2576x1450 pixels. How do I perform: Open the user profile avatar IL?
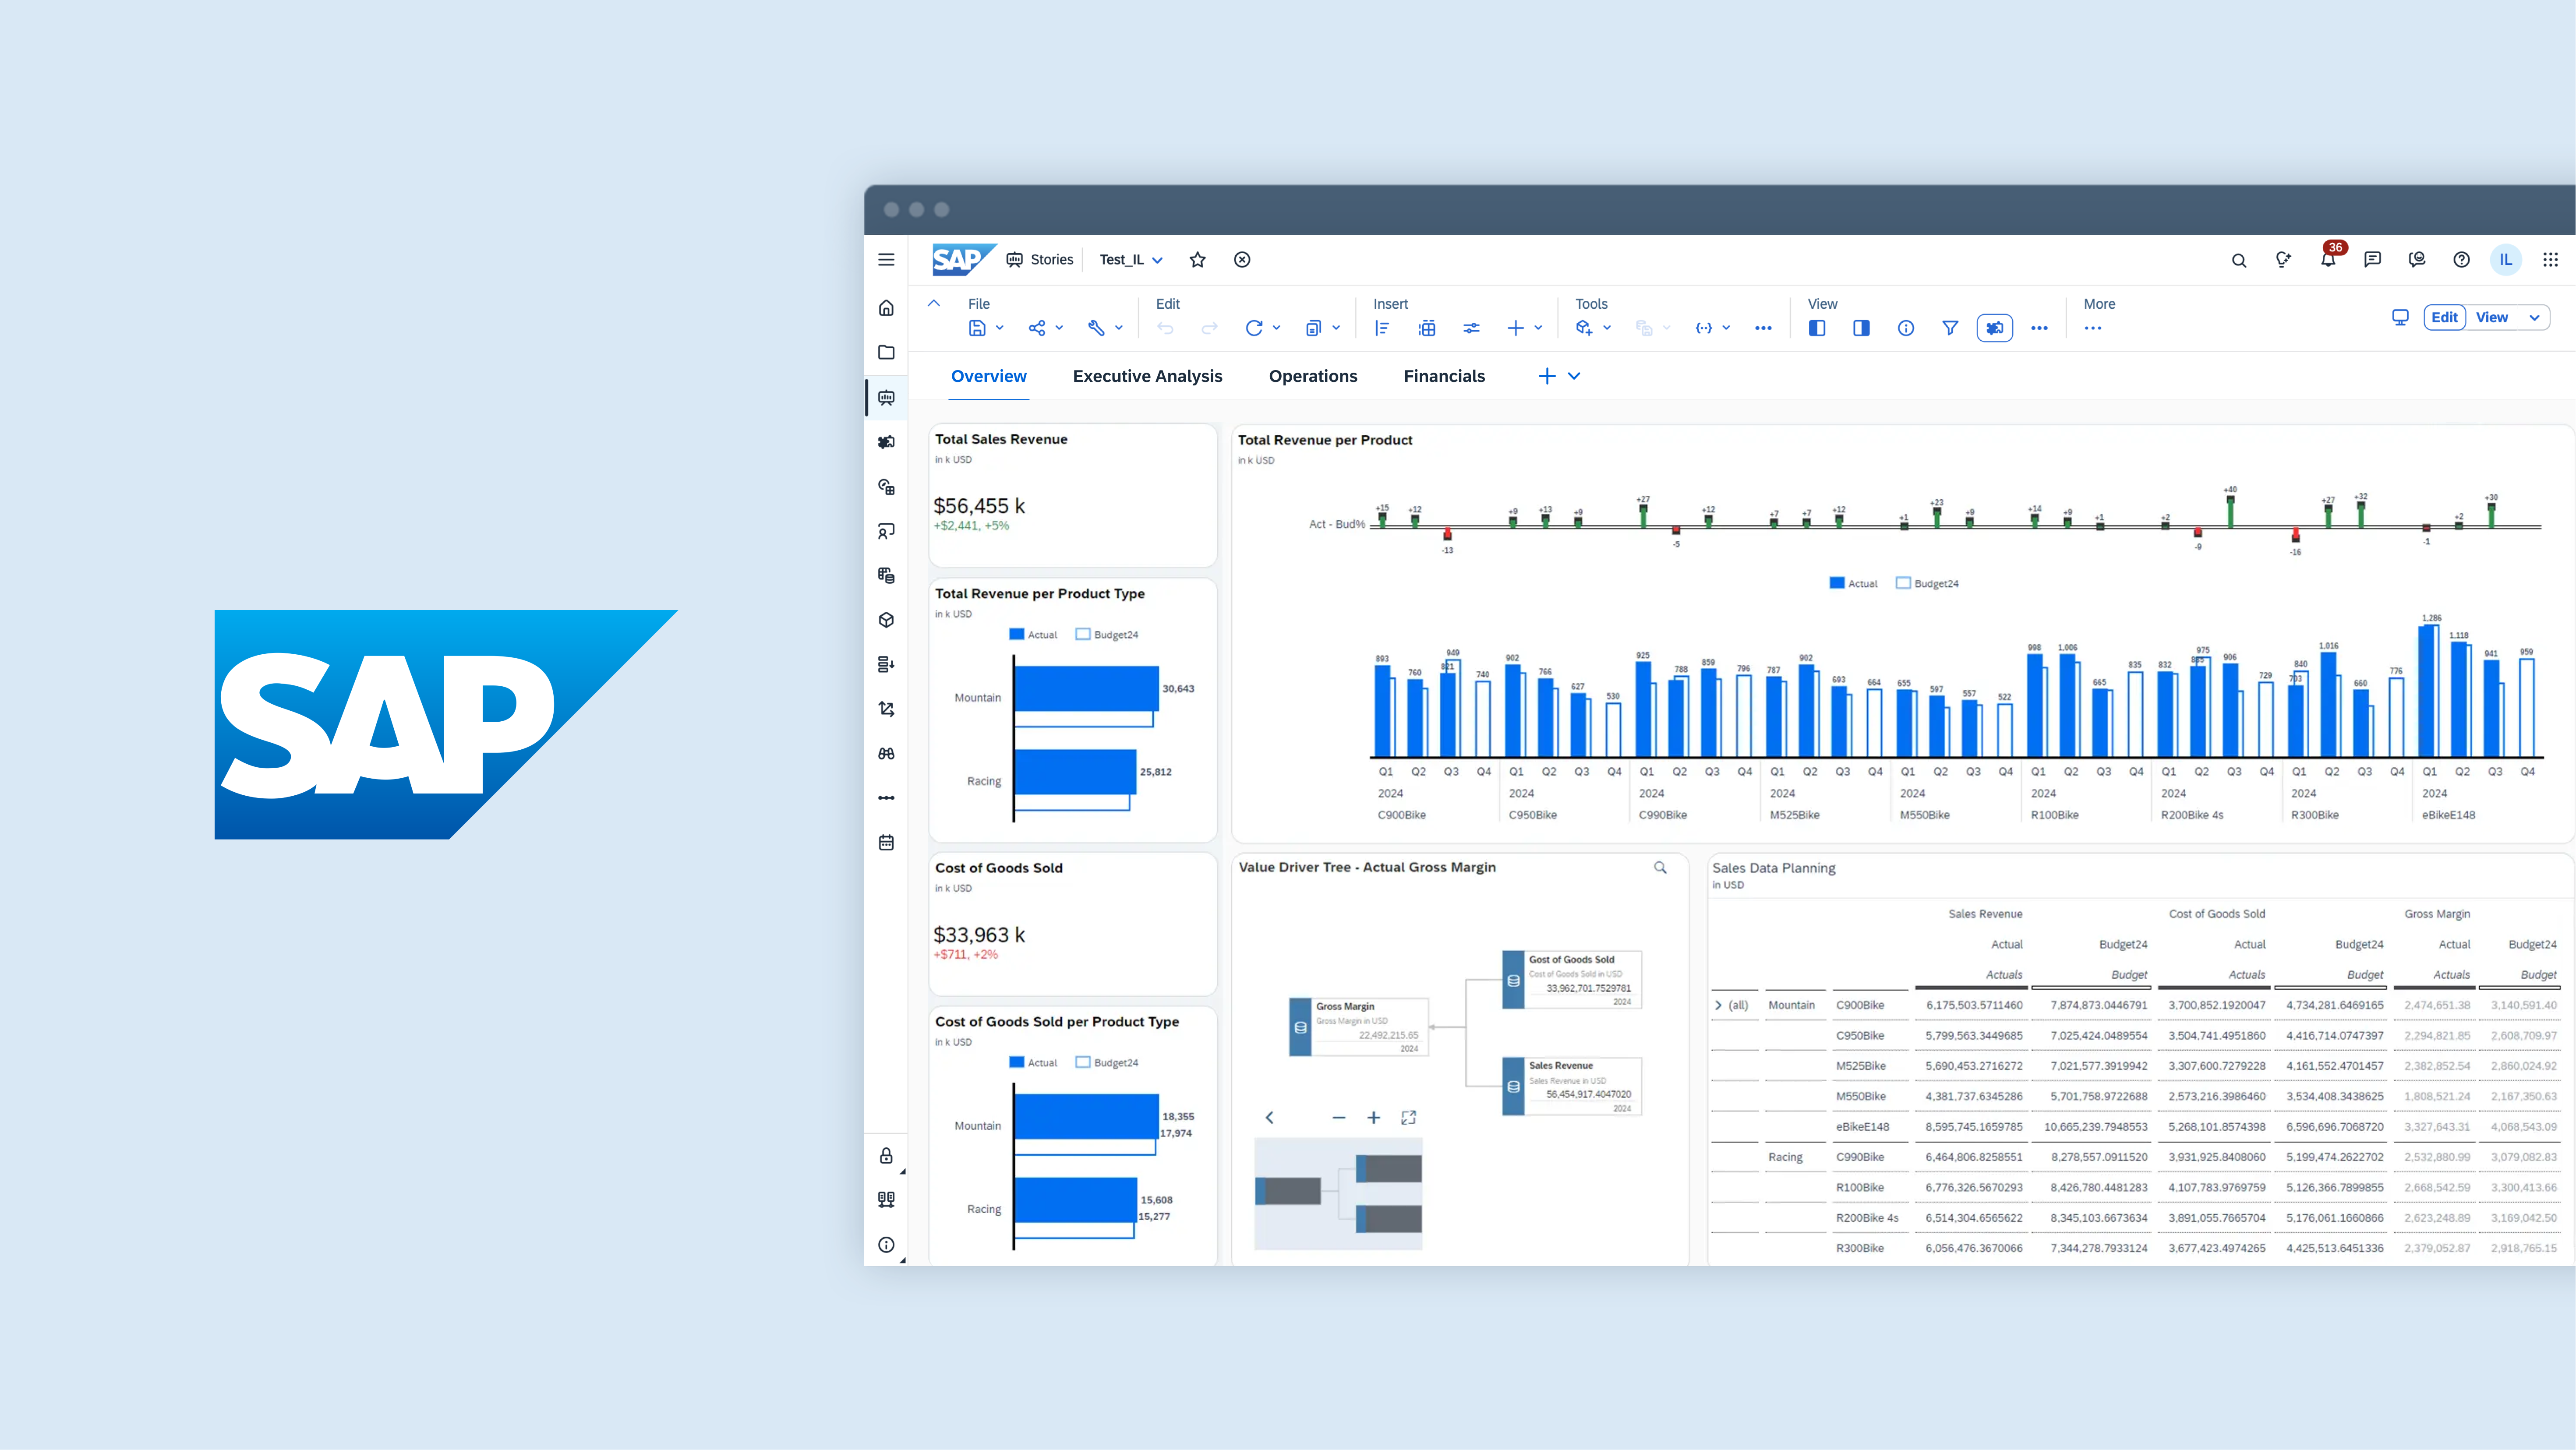(x=2506, y=260)
